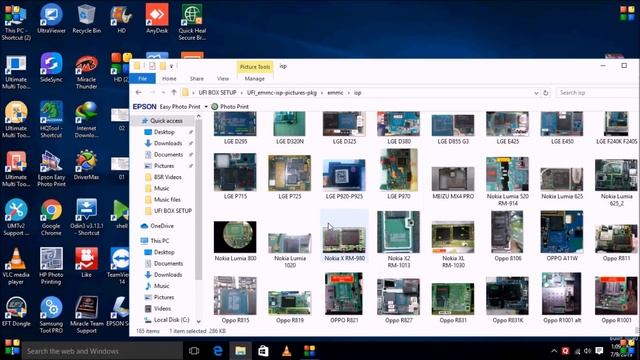The height and width of the screenshot is (360, 640).
Task: Open the UltraViewer desktop icon
Action: click(51, 19)
